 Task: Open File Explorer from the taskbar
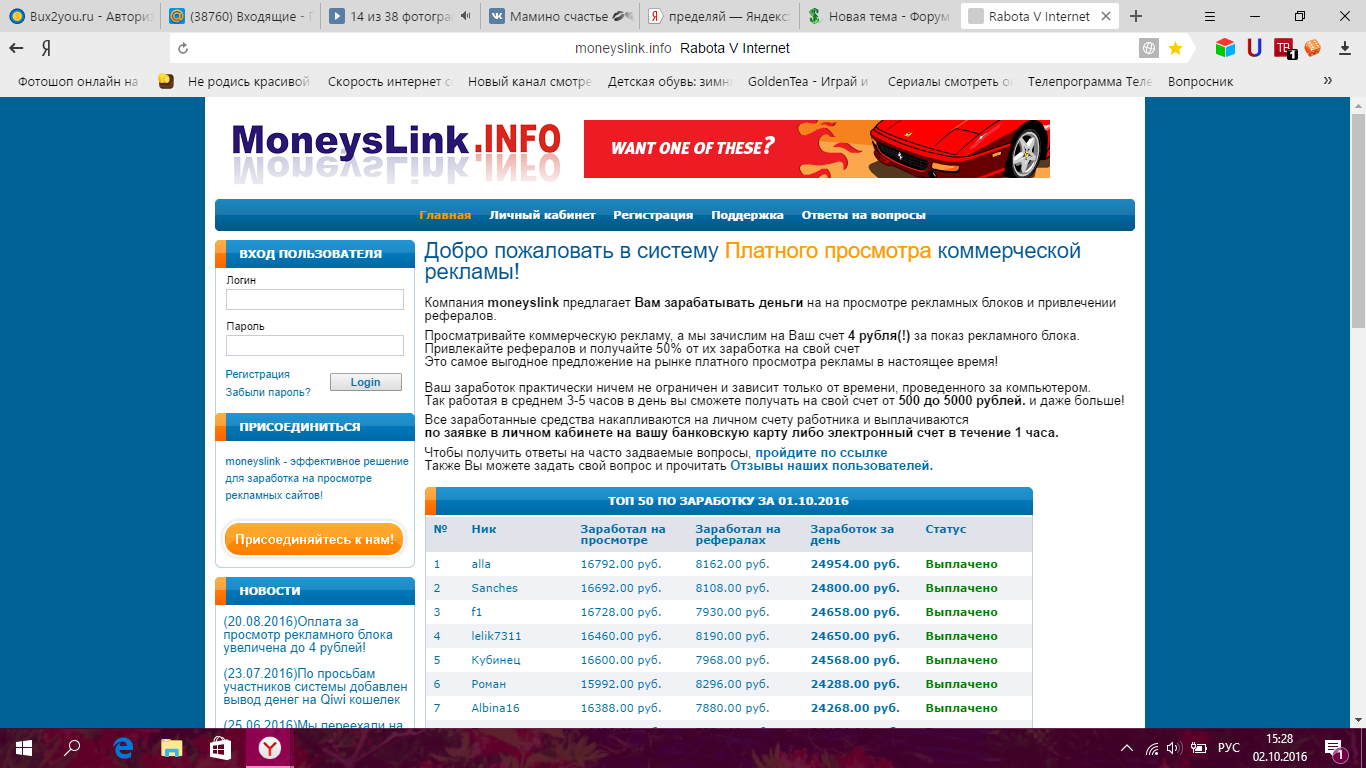coord(172,747)
